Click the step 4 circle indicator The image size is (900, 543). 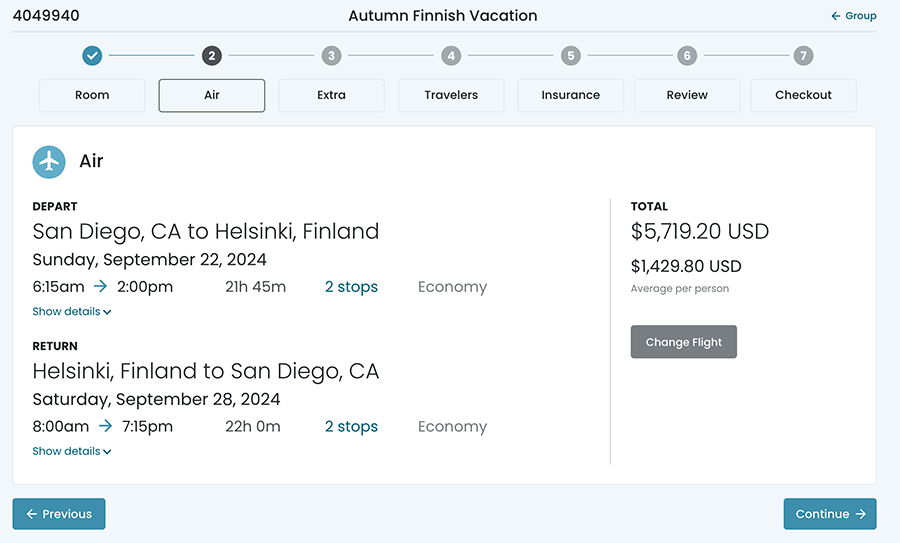(x=451, y=56)
